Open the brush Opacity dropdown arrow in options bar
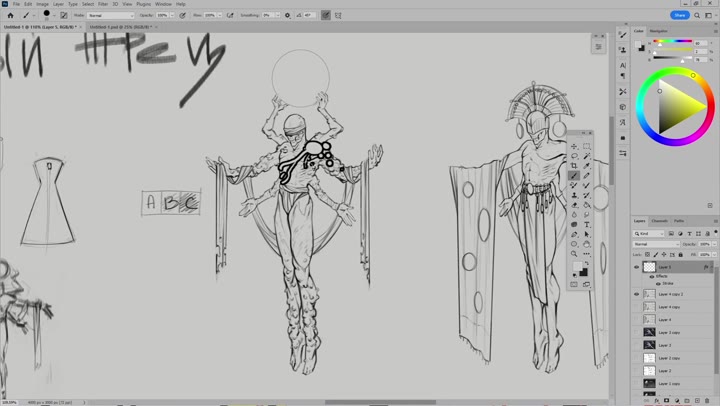Image resolution: width=720 pixels, height=406 pixels. coord(172,15)
